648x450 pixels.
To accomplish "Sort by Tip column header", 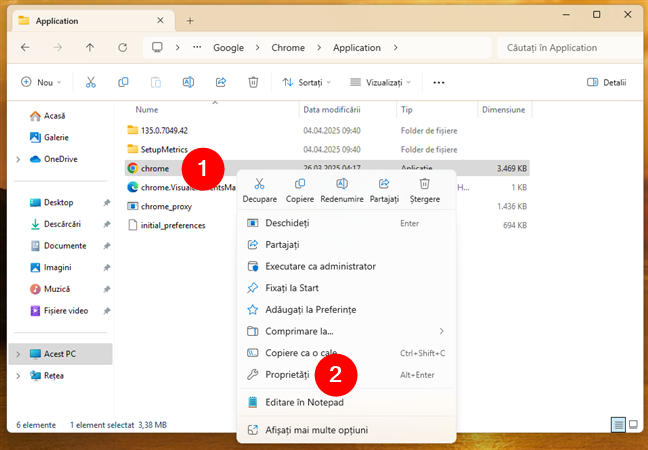I will 407,110.
